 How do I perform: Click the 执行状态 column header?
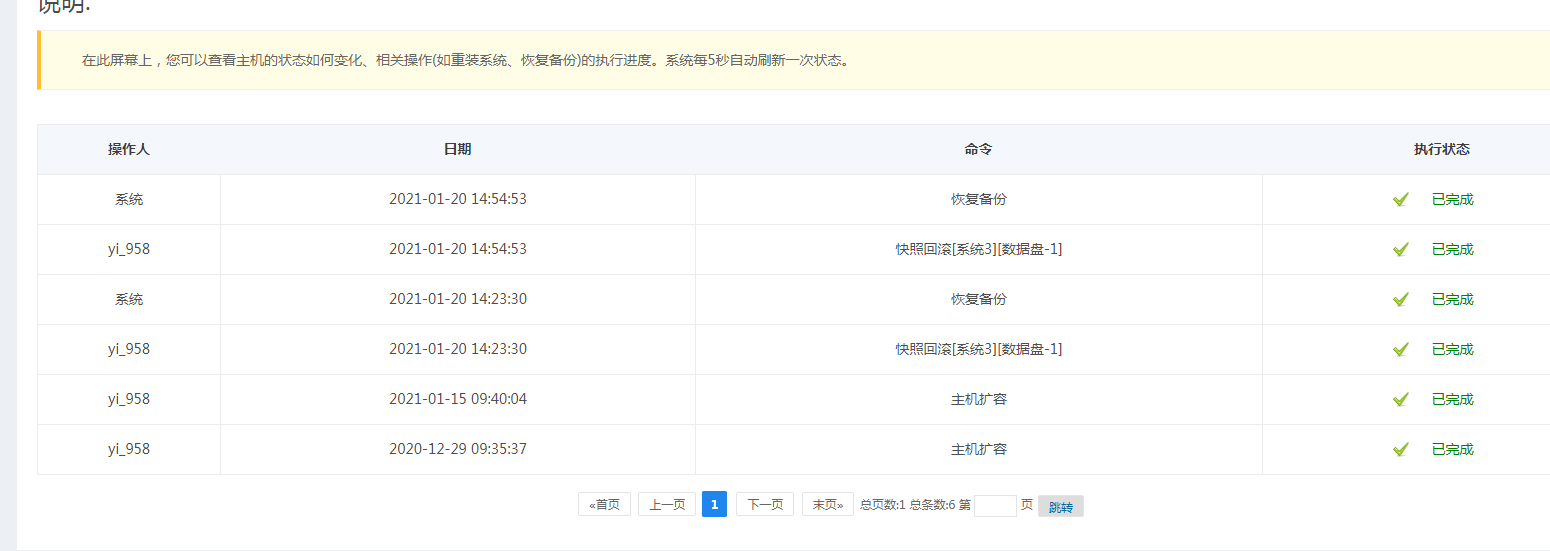[x=1441, y=149]
